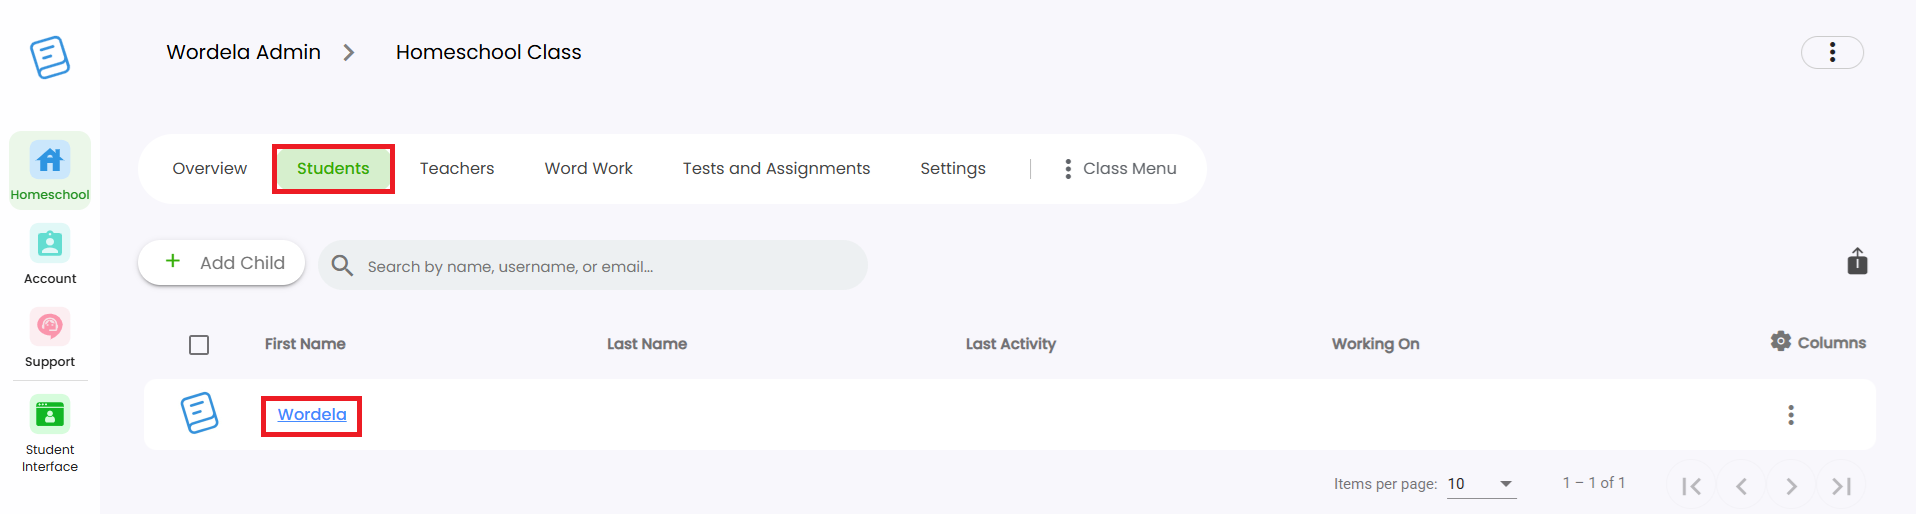
Task: Open the Tests and Assignments tab
Action: 776,169
